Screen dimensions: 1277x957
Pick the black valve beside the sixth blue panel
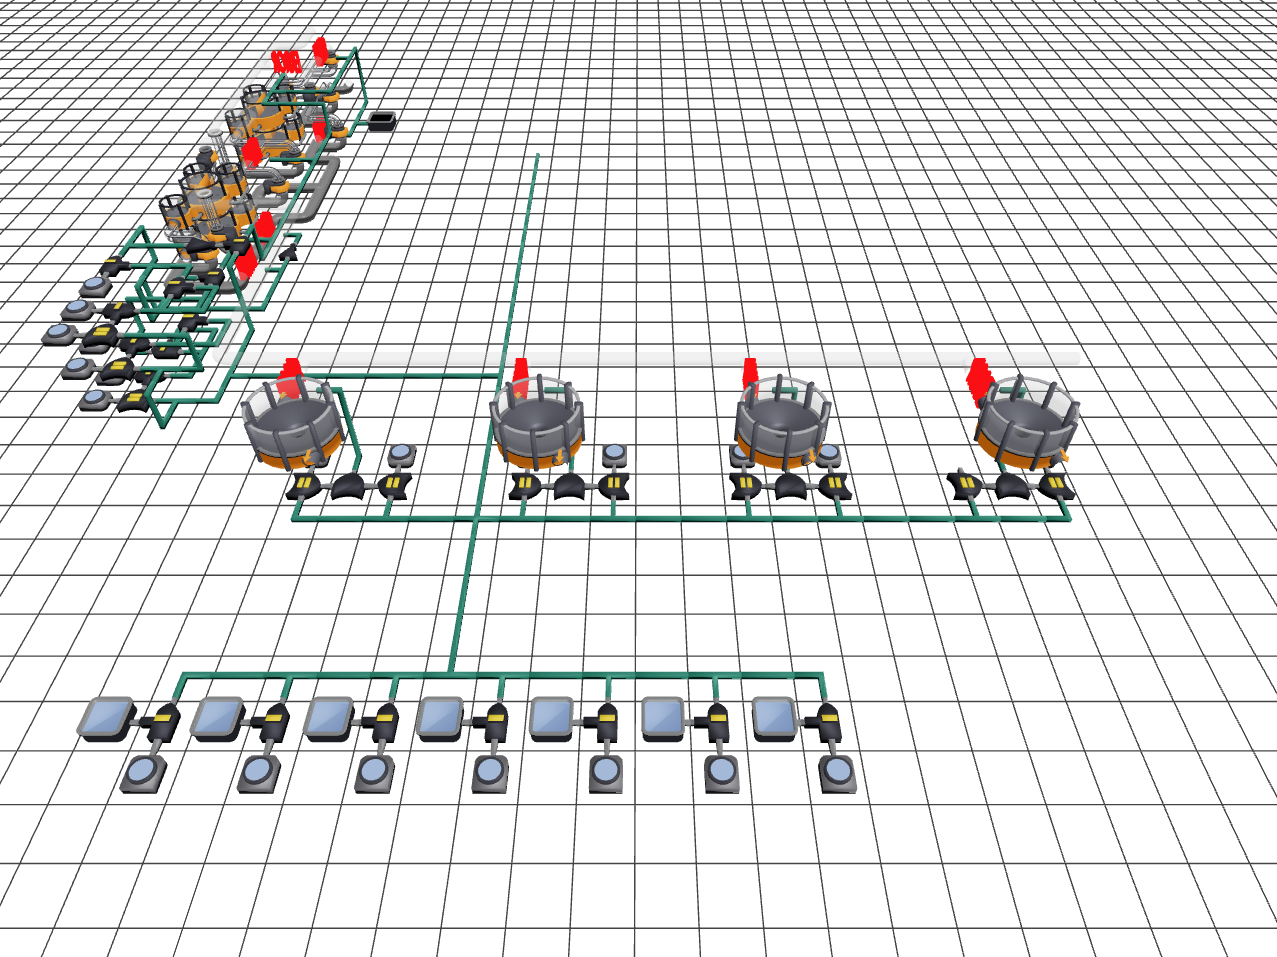point(717,723)
